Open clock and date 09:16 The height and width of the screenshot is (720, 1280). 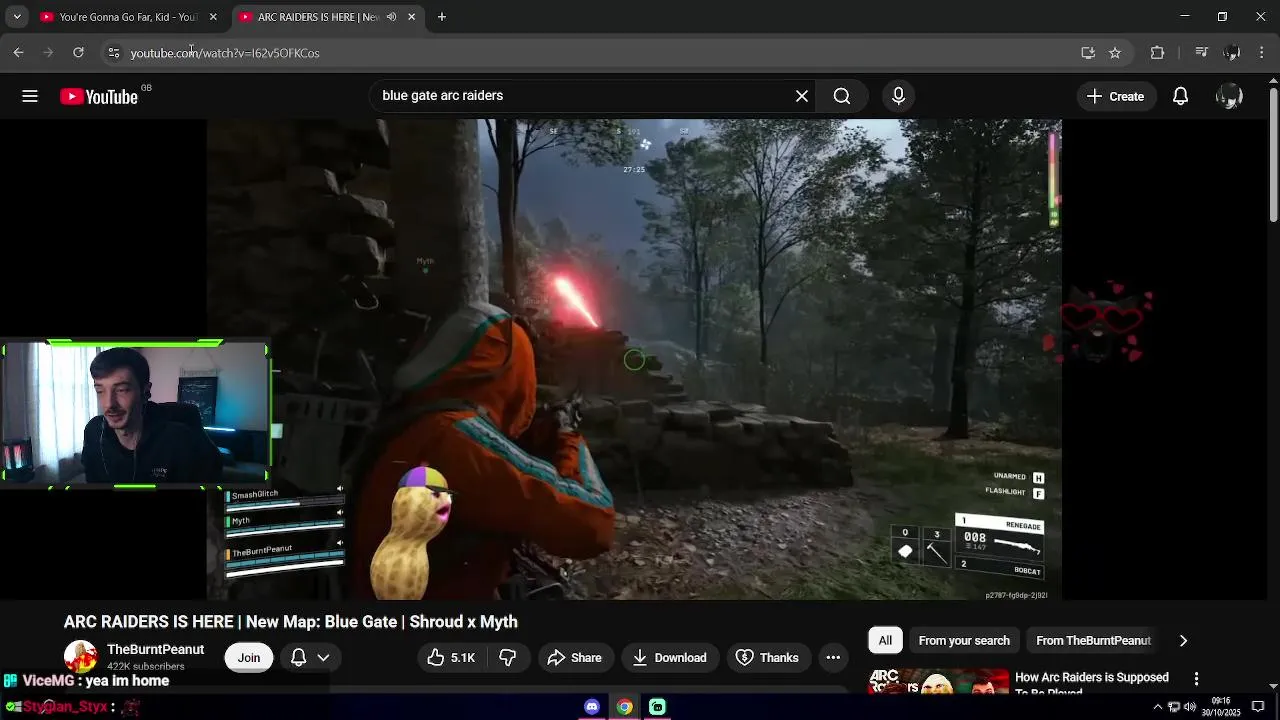(x=1221, y=707)
